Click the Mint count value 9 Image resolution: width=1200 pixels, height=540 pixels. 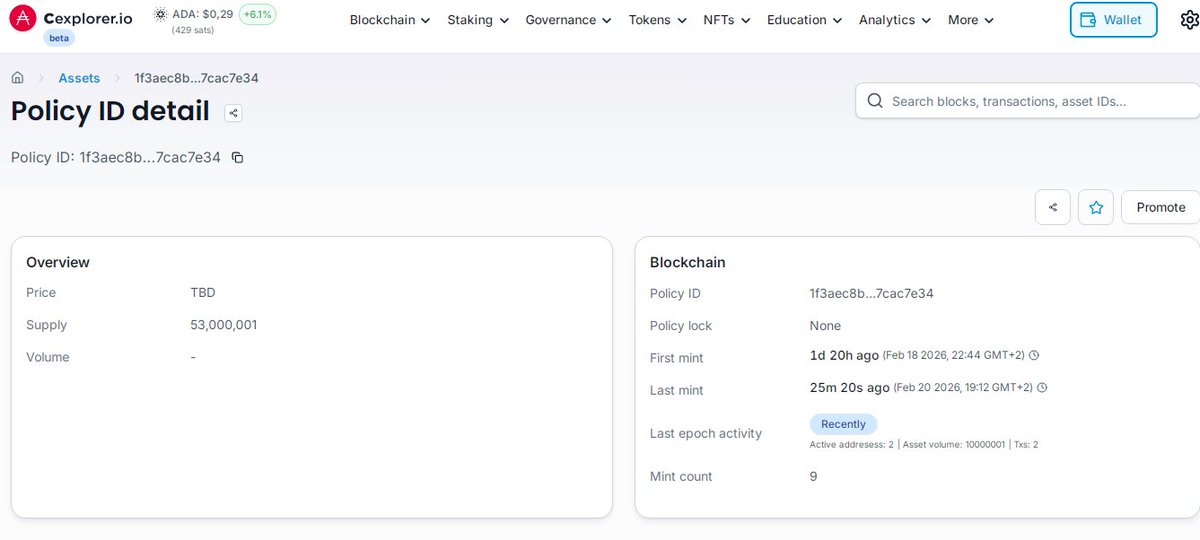coord(814,476)
